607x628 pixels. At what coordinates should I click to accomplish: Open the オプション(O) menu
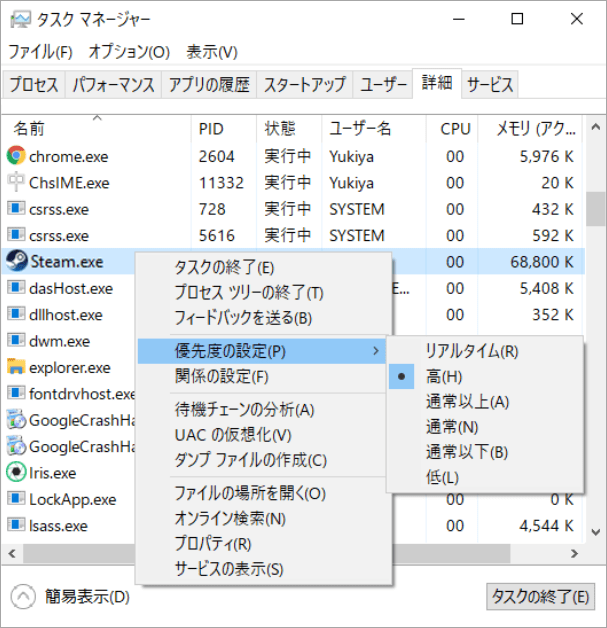pos(129,52)
